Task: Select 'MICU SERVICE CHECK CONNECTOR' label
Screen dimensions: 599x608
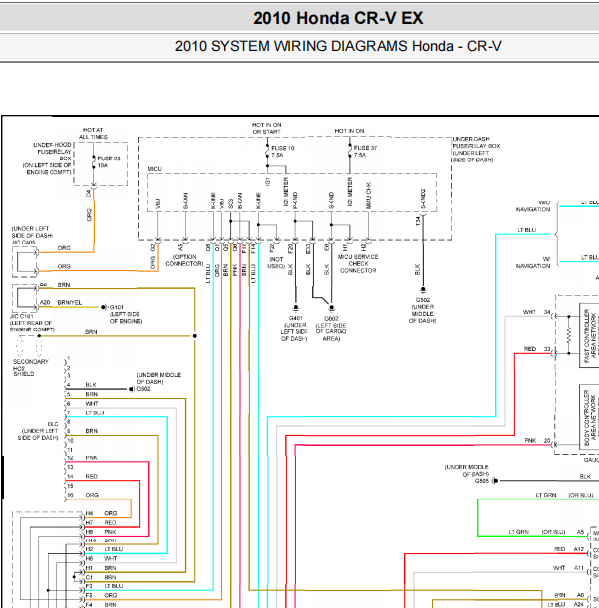Action: point(358,263)
